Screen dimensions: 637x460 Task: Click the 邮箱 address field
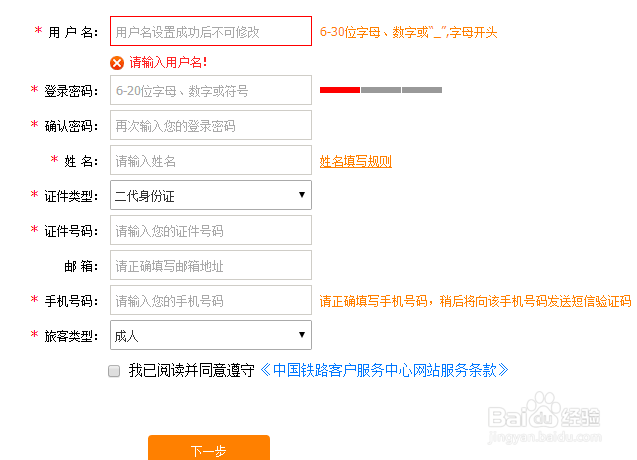(x=211, y=265)
